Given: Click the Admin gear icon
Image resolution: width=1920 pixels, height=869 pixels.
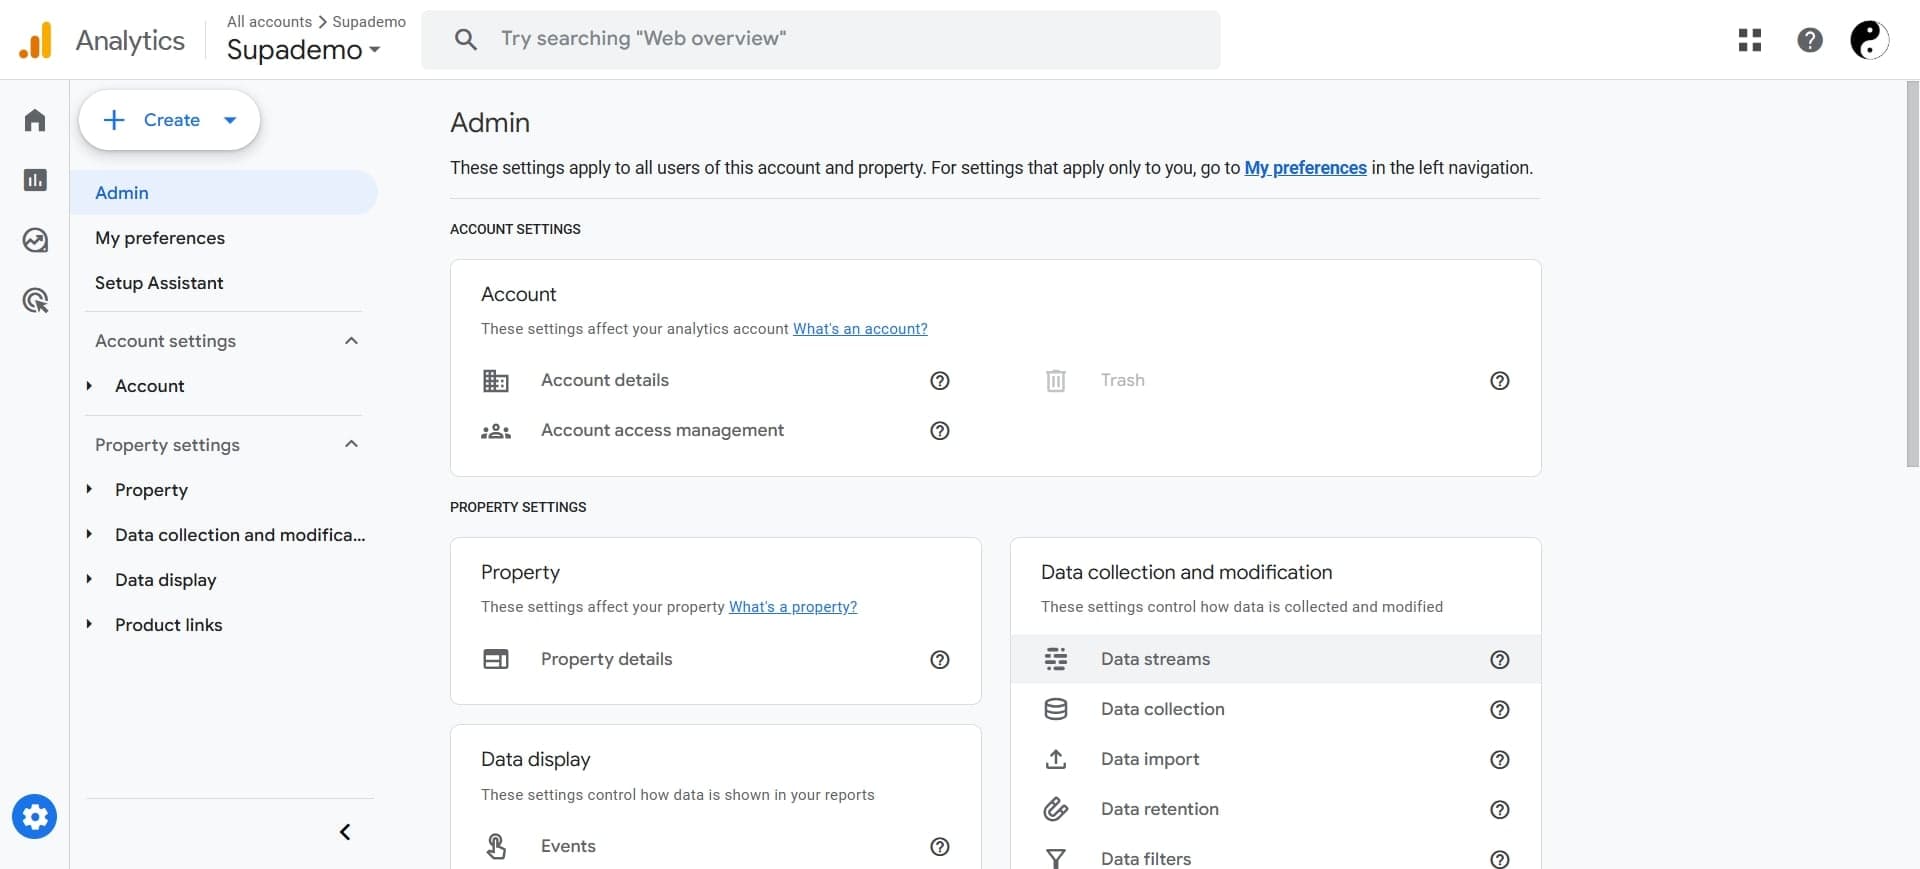Looking at the screenshot, I should (34, 817).
